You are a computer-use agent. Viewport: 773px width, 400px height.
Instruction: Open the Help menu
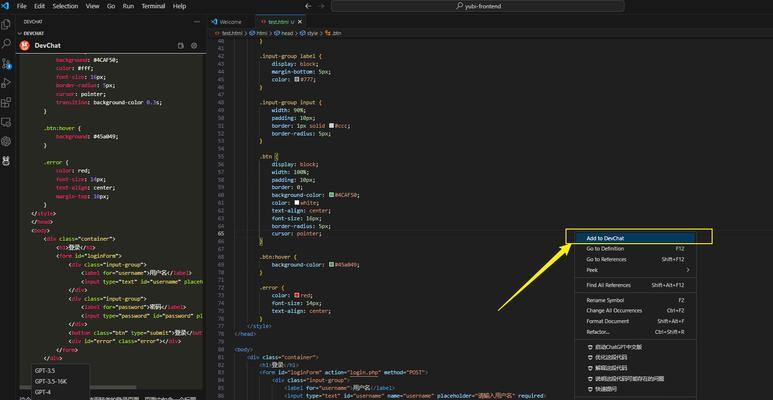coord(179,6)
